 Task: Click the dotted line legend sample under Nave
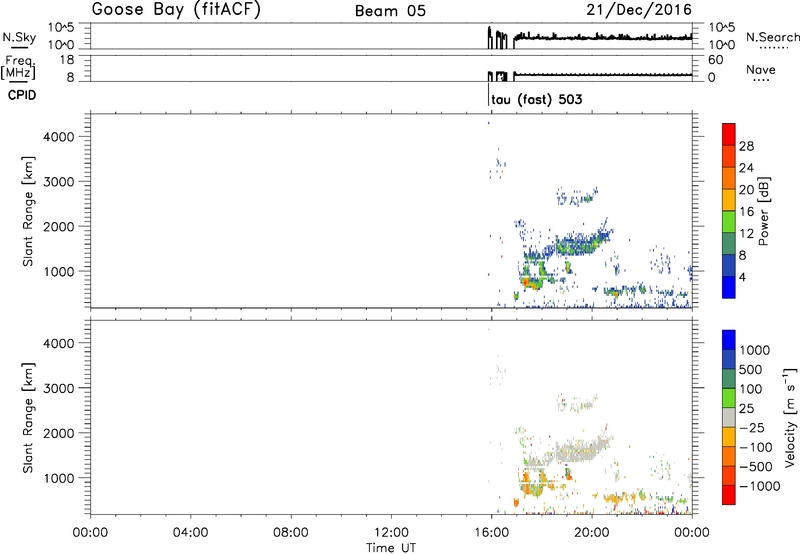pos(761,81)
